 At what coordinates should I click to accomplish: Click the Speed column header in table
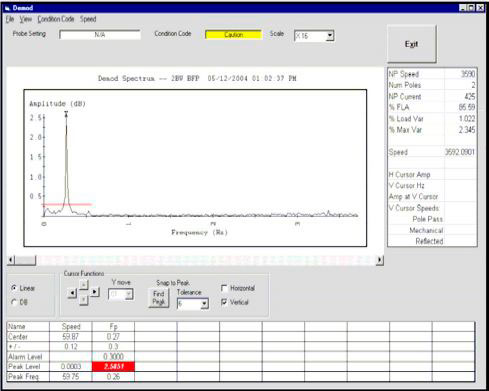click(71, 326)
